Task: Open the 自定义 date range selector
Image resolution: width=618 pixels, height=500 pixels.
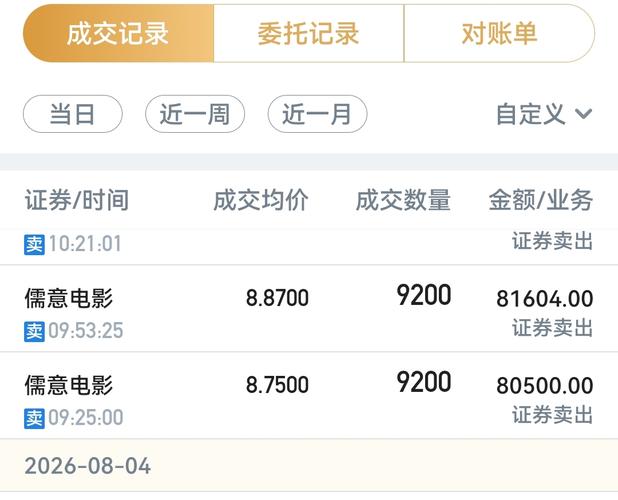Action: [x=544, y=114]
